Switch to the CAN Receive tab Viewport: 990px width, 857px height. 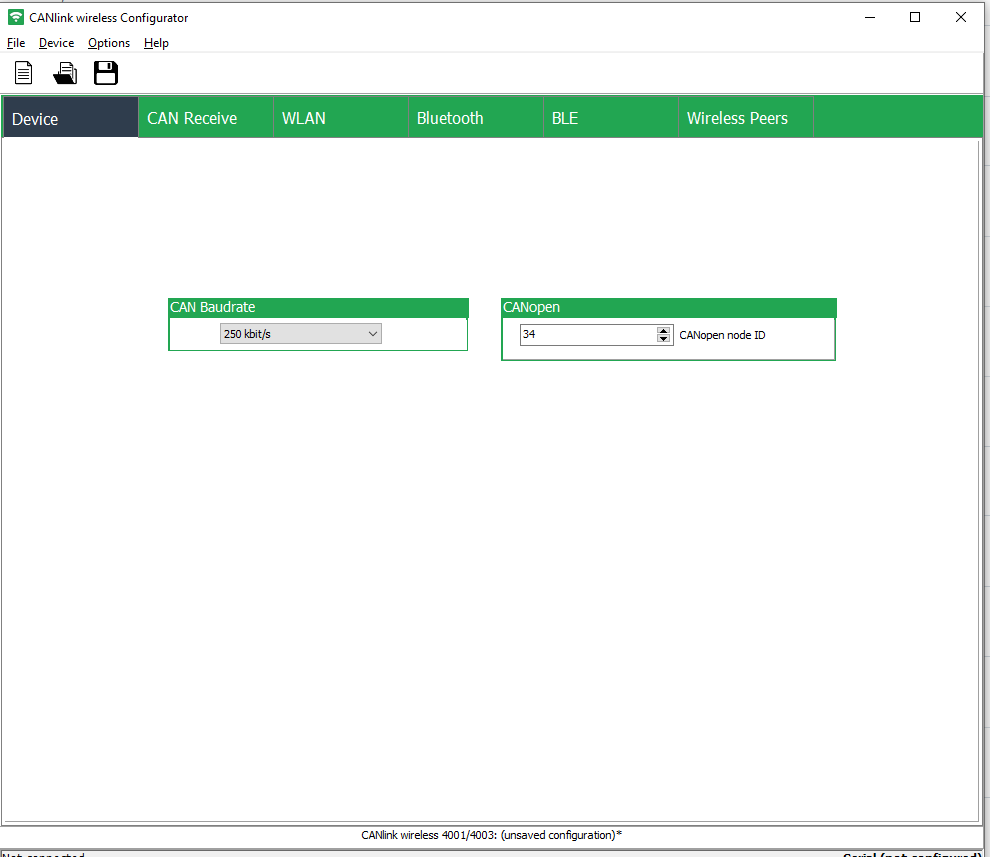[x=191, y=117]
